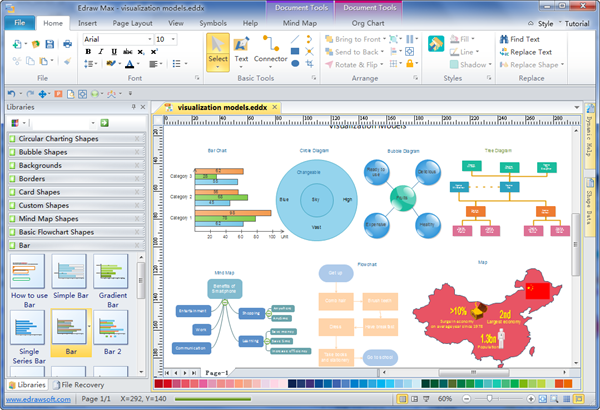600x410 pixels.
Task: Close the Libraries panel
Action: pyautogui.click(x=143, y=107)
